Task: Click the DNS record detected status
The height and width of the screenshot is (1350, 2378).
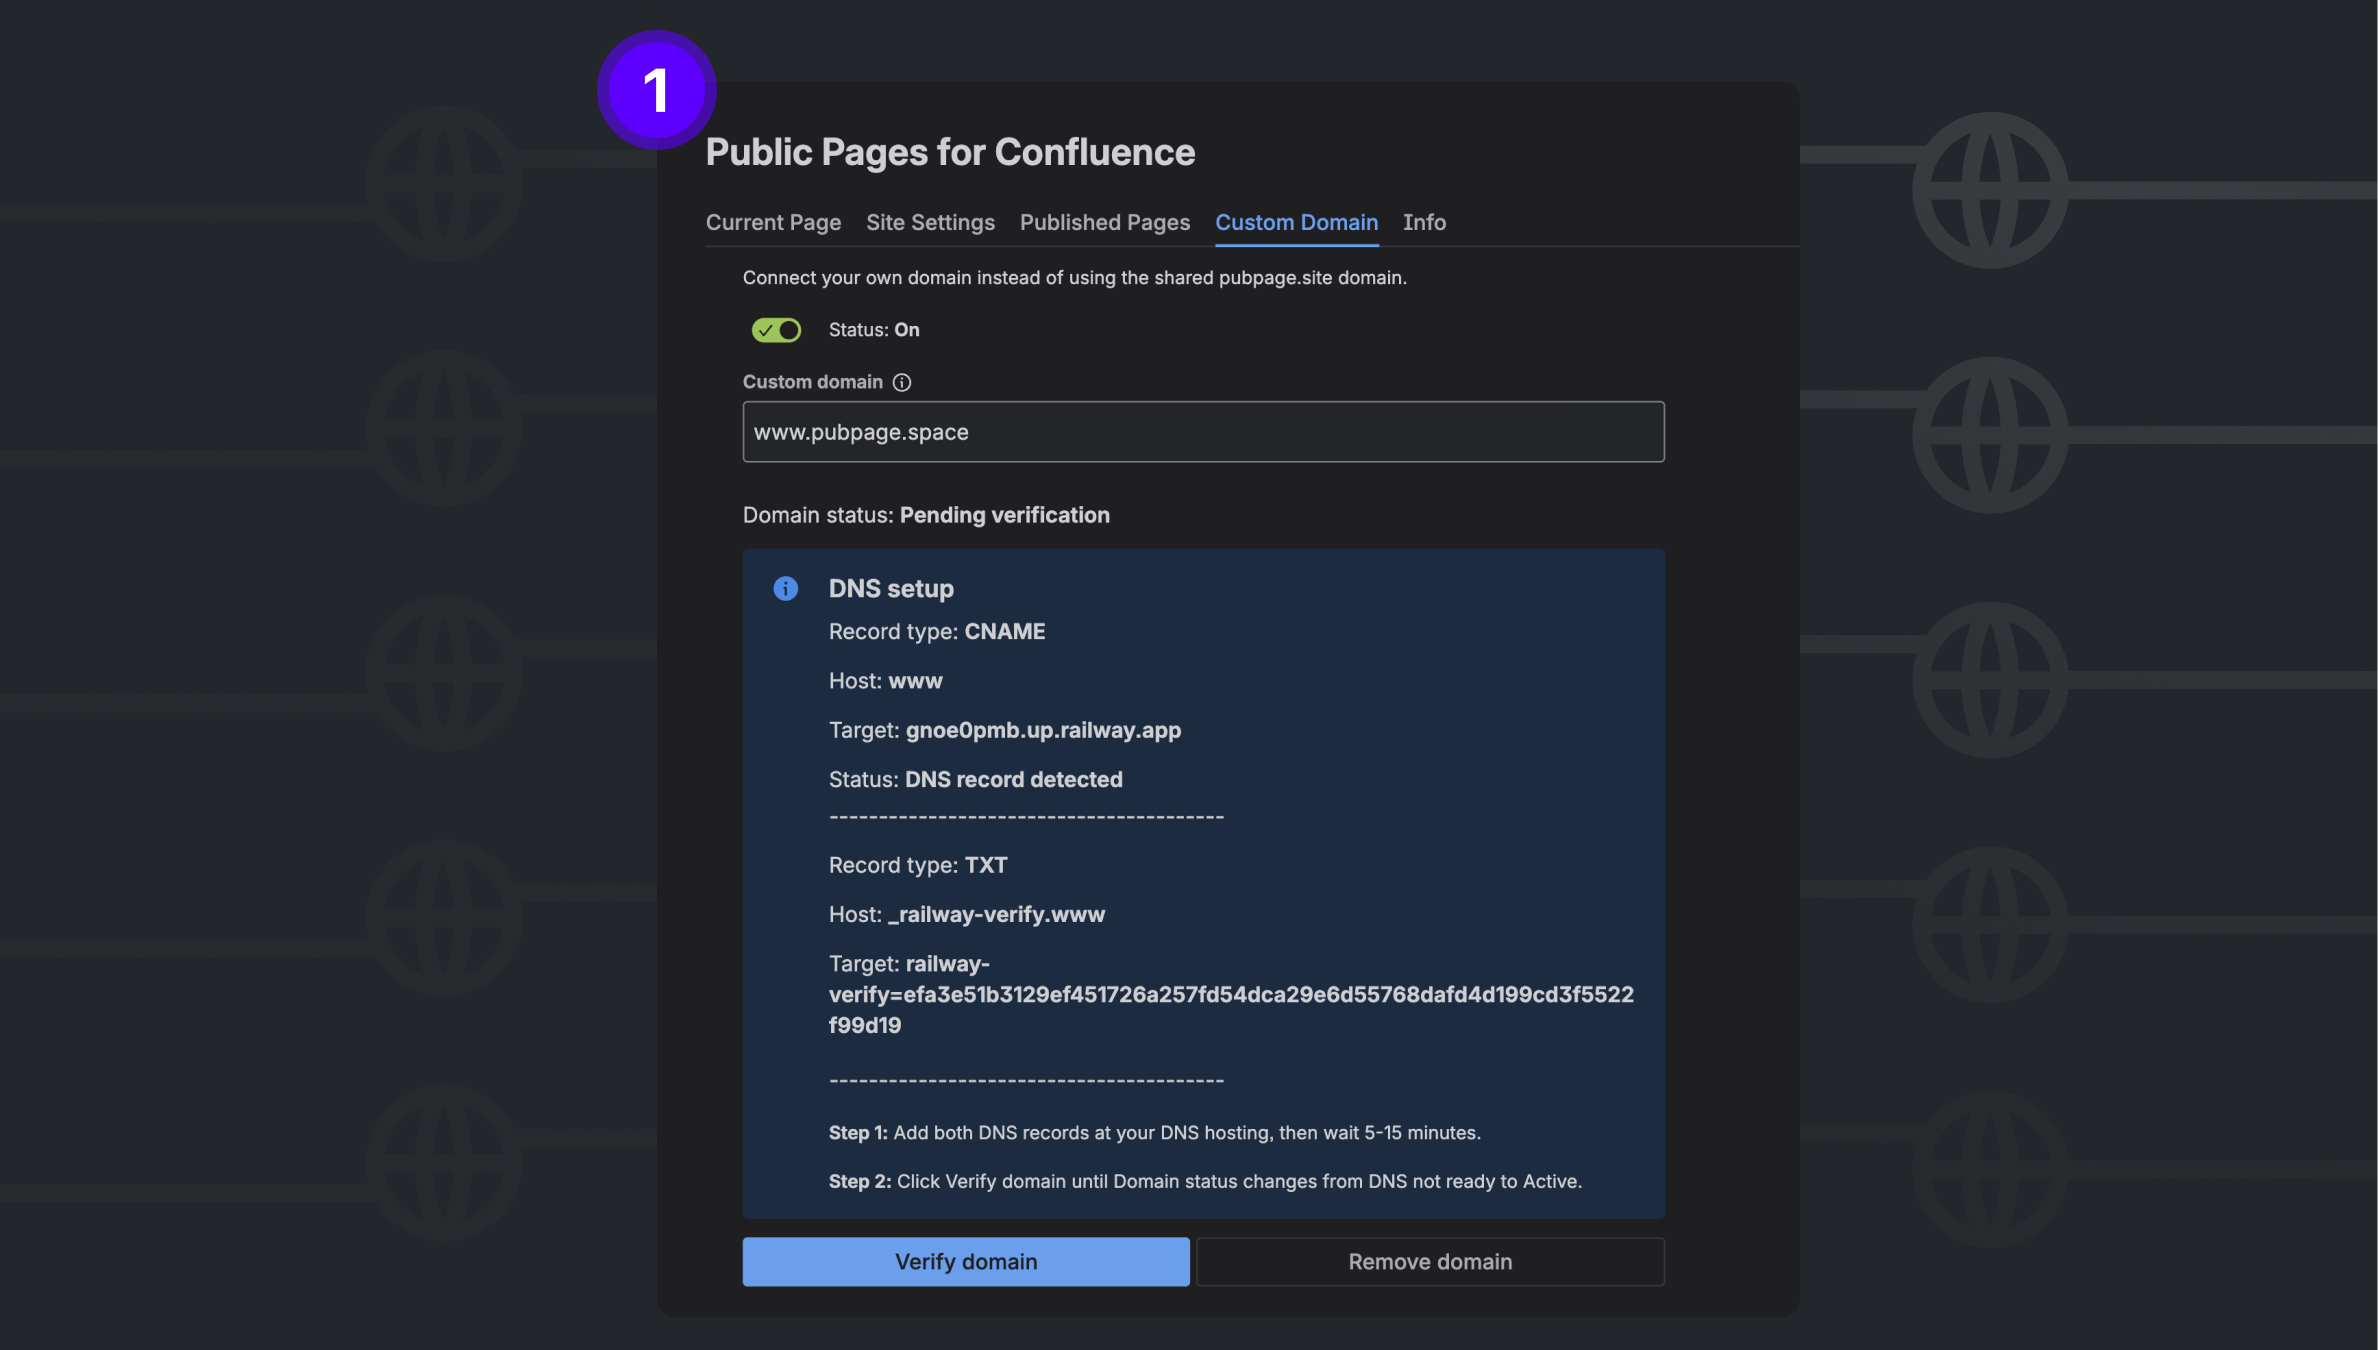Action: [1013, 779]
